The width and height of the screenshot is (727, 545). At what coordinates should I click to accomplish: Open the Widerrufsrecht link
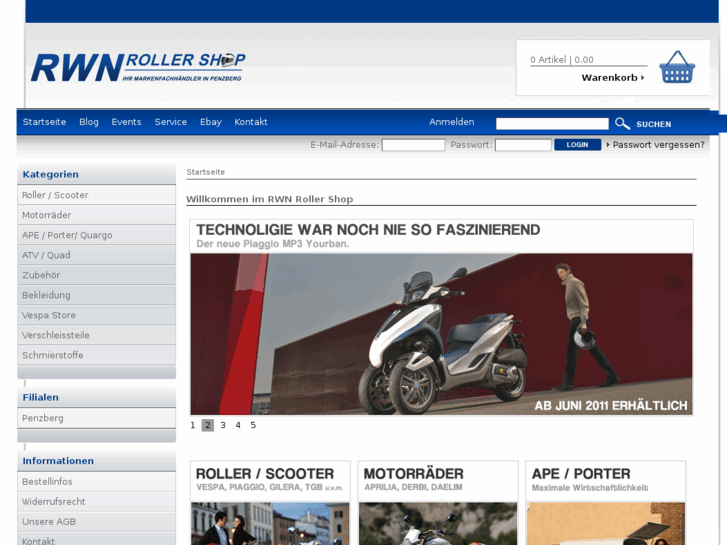(96, 501)
